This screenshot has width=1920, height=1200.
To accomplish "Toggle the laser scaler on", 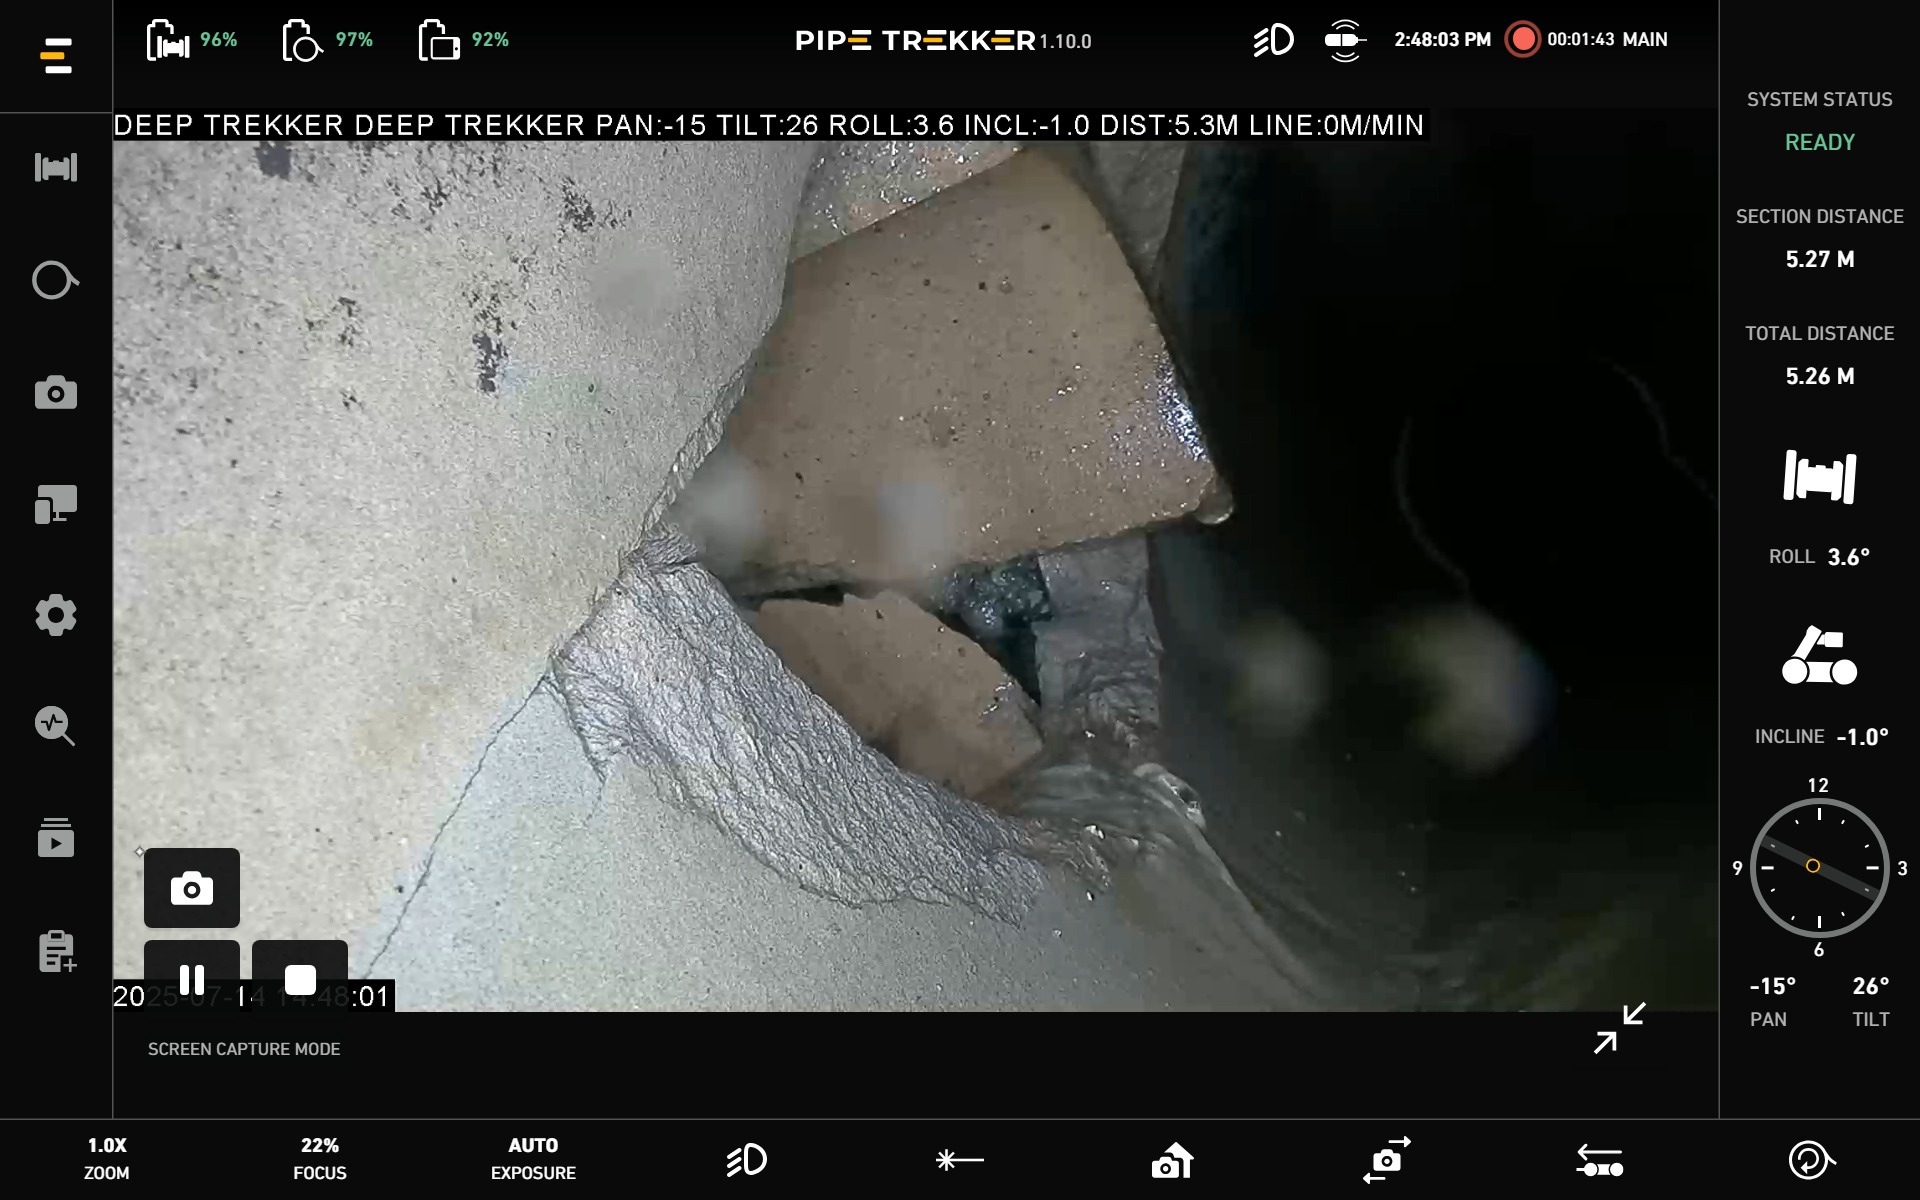I will pyautogui.click(x=959, y=1160).
